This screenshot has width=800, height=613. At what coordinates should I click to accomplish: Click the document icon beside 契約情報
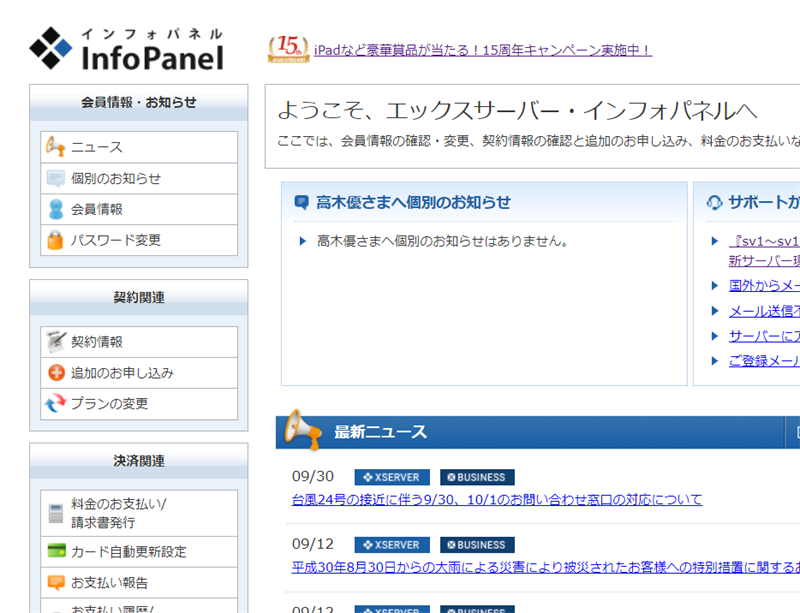coord(55,341)
